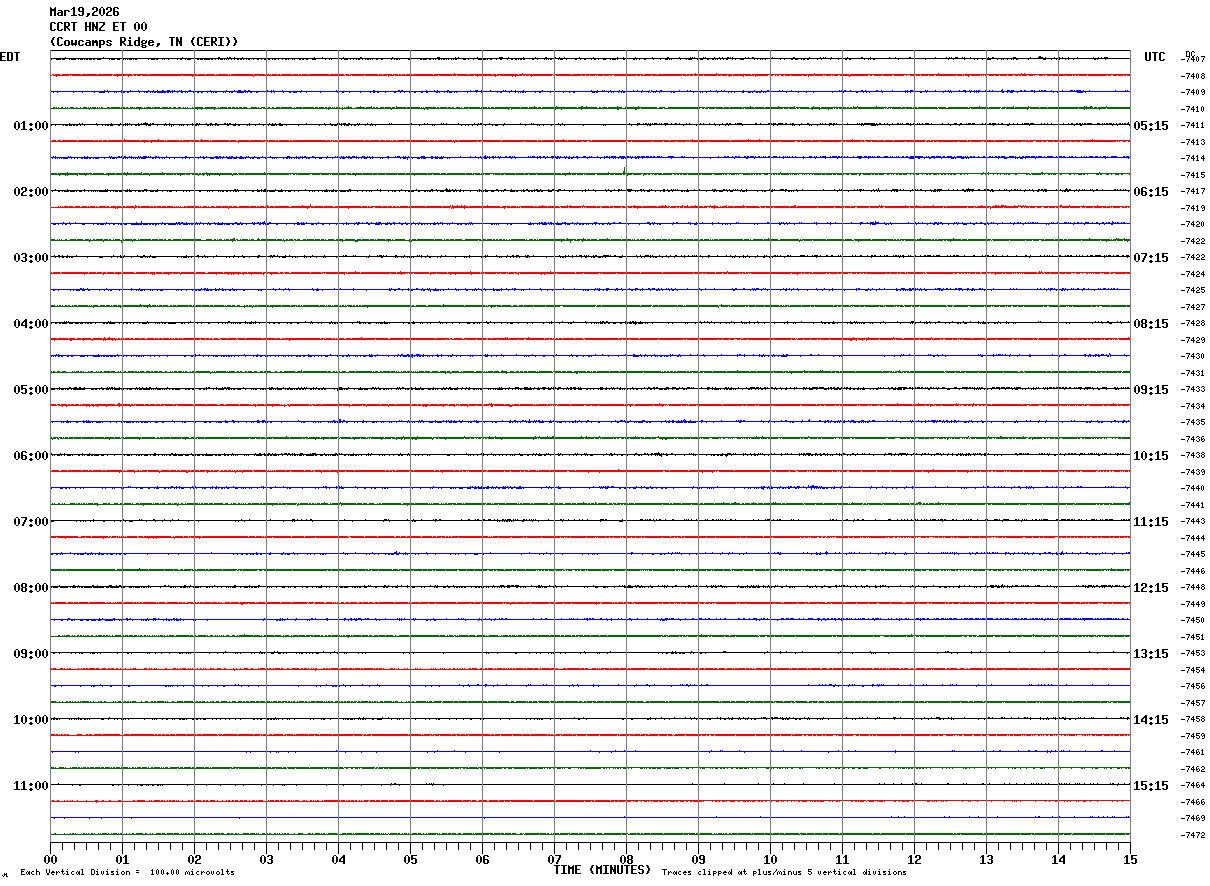Click the '10:15' UTC time label
Screen dimensions: 1210x886
tap(1151, 456)
